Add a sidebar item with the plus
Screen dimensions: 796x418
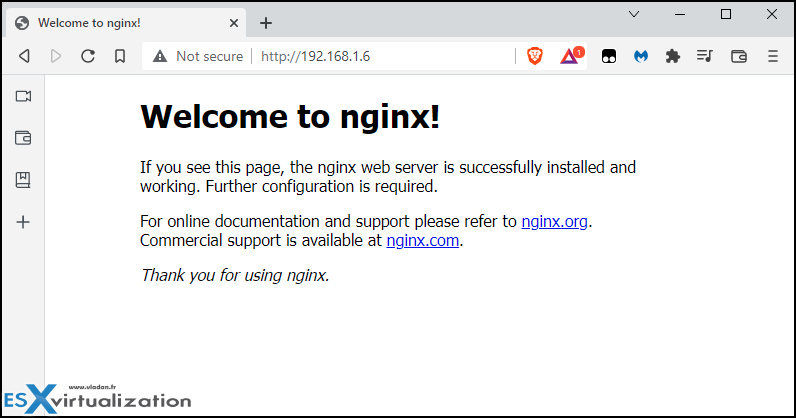point(23,222)
